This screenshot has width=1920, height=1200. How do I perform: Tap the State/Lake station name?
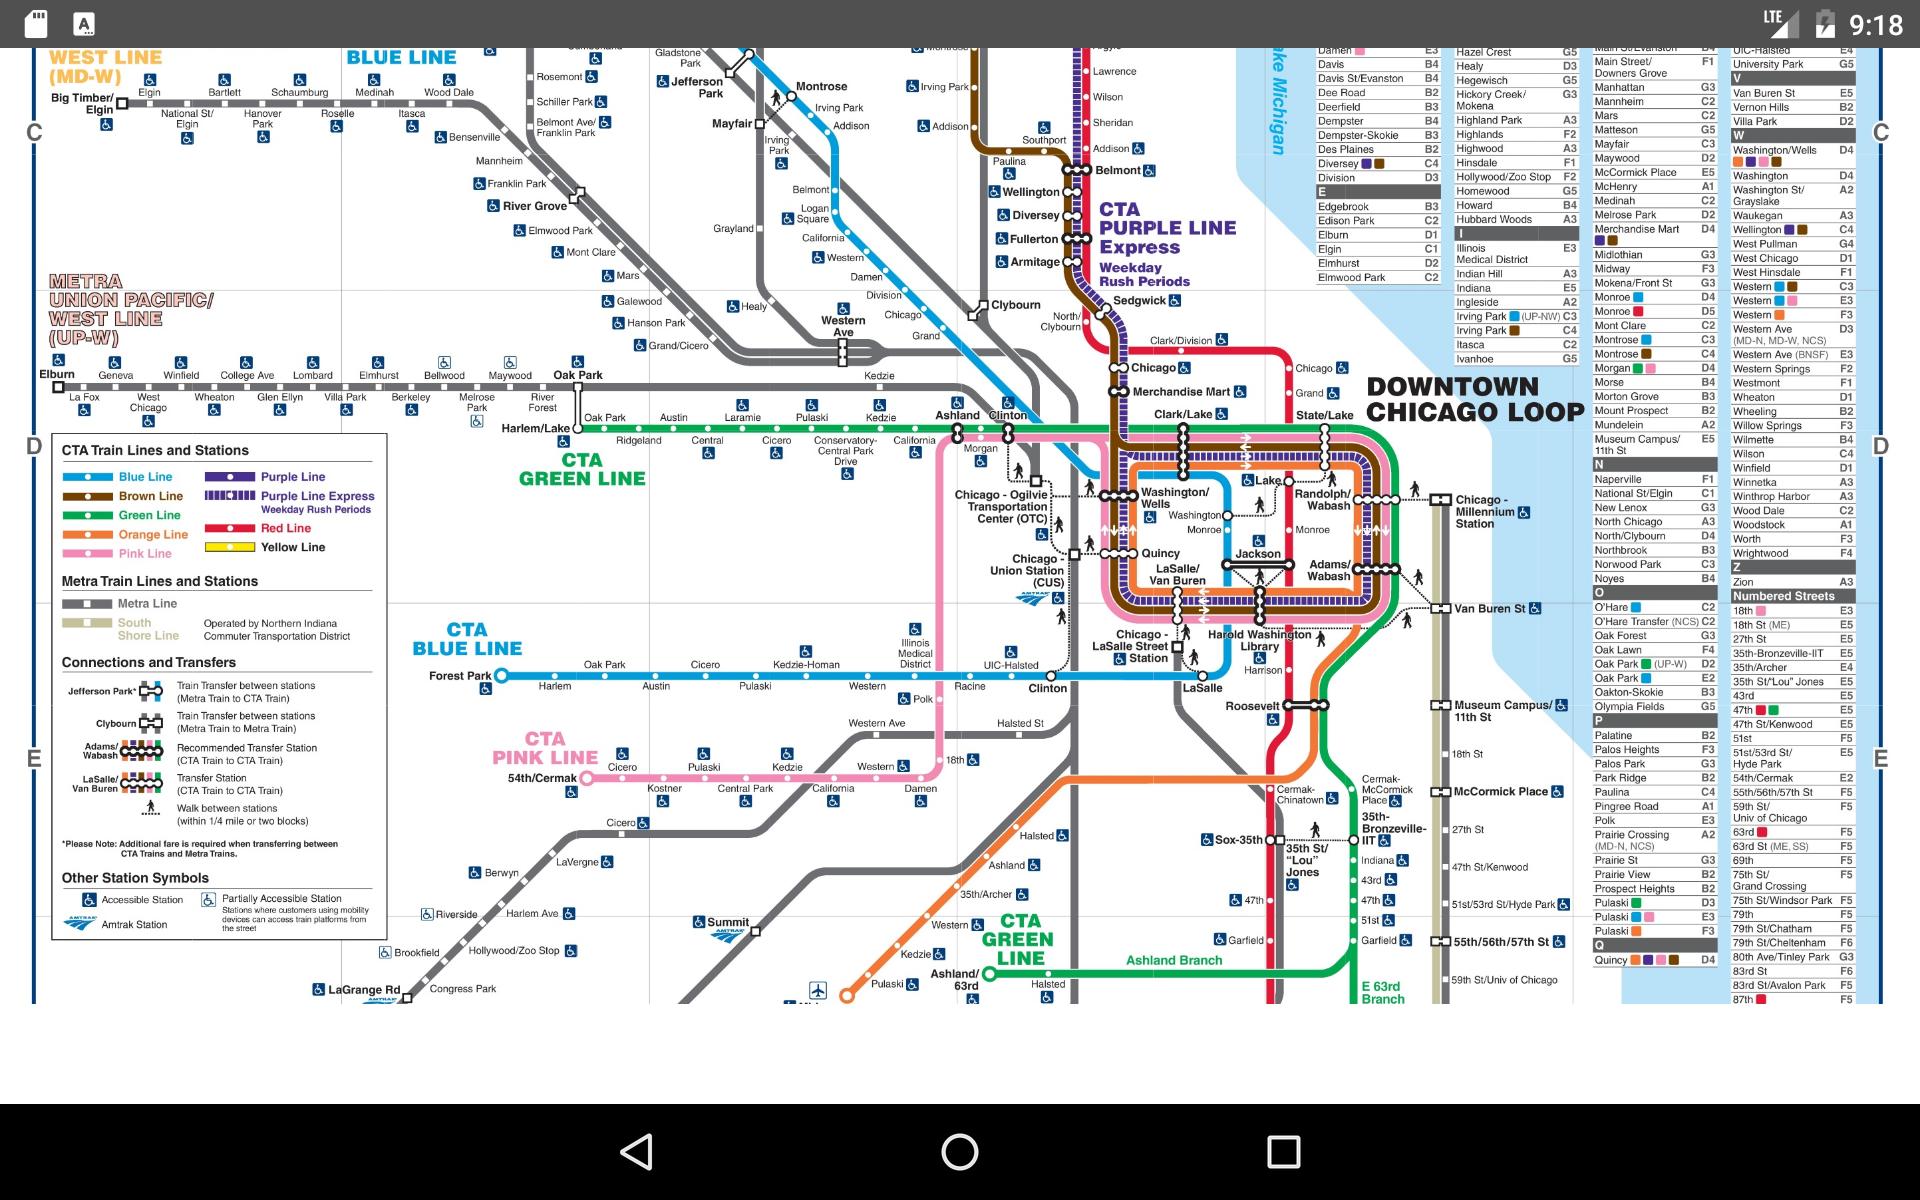click(x=1324, y=415)
